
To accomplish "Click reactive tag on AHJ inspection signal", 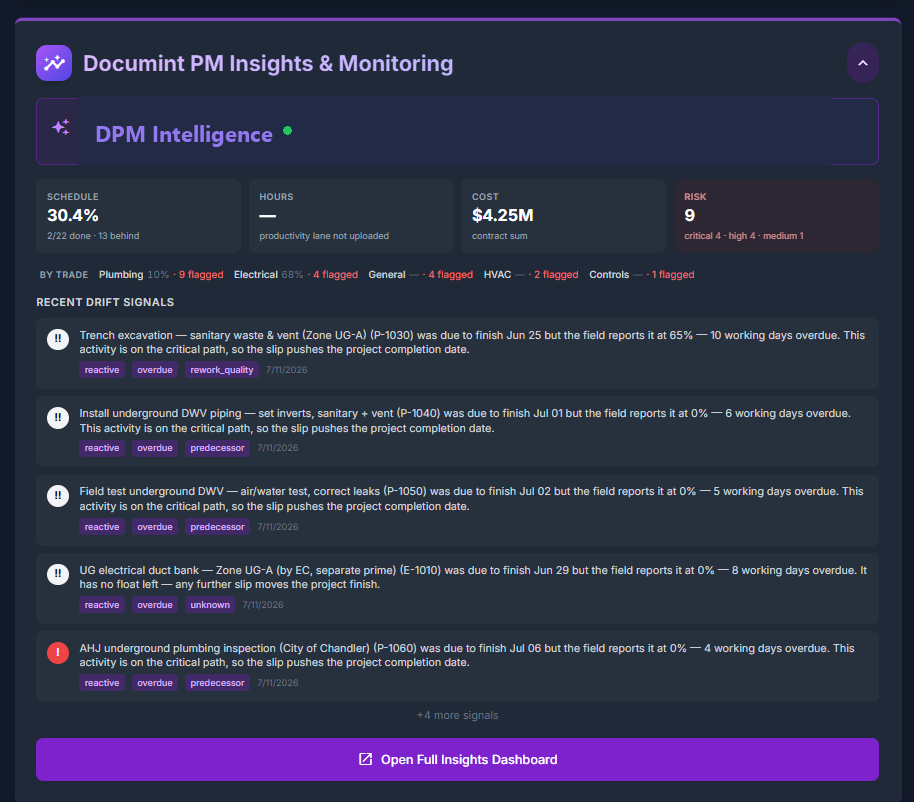I will [x=101, y=683].
